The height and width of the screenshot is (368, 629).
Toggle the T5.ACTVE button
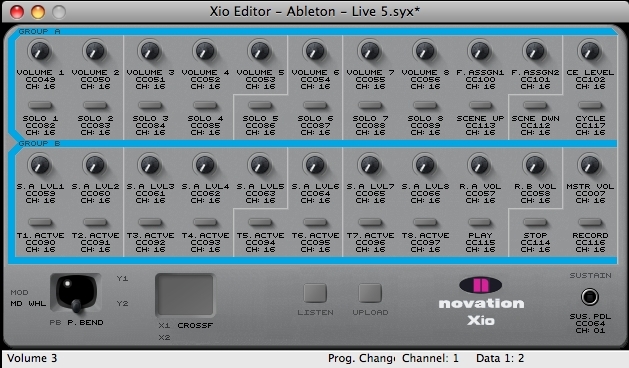point(260,222)
